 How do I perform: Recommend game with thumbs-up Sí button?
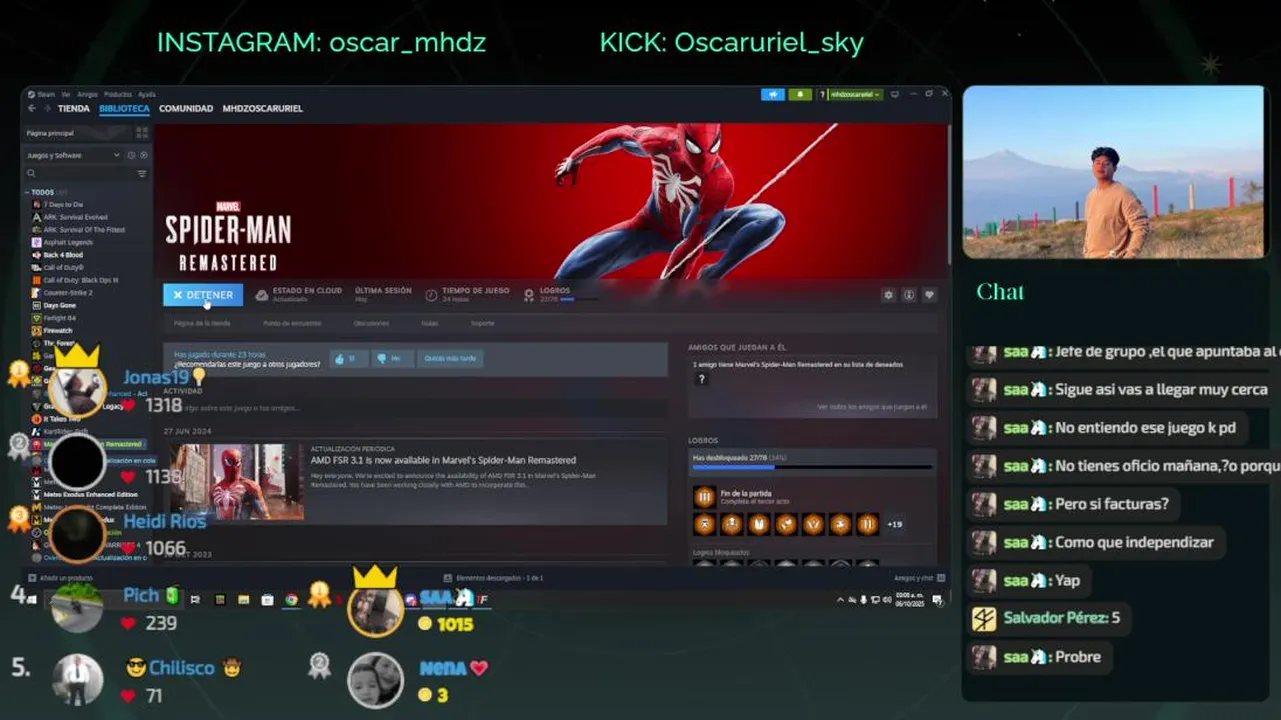pyautogui.click(x=349, y=358)
